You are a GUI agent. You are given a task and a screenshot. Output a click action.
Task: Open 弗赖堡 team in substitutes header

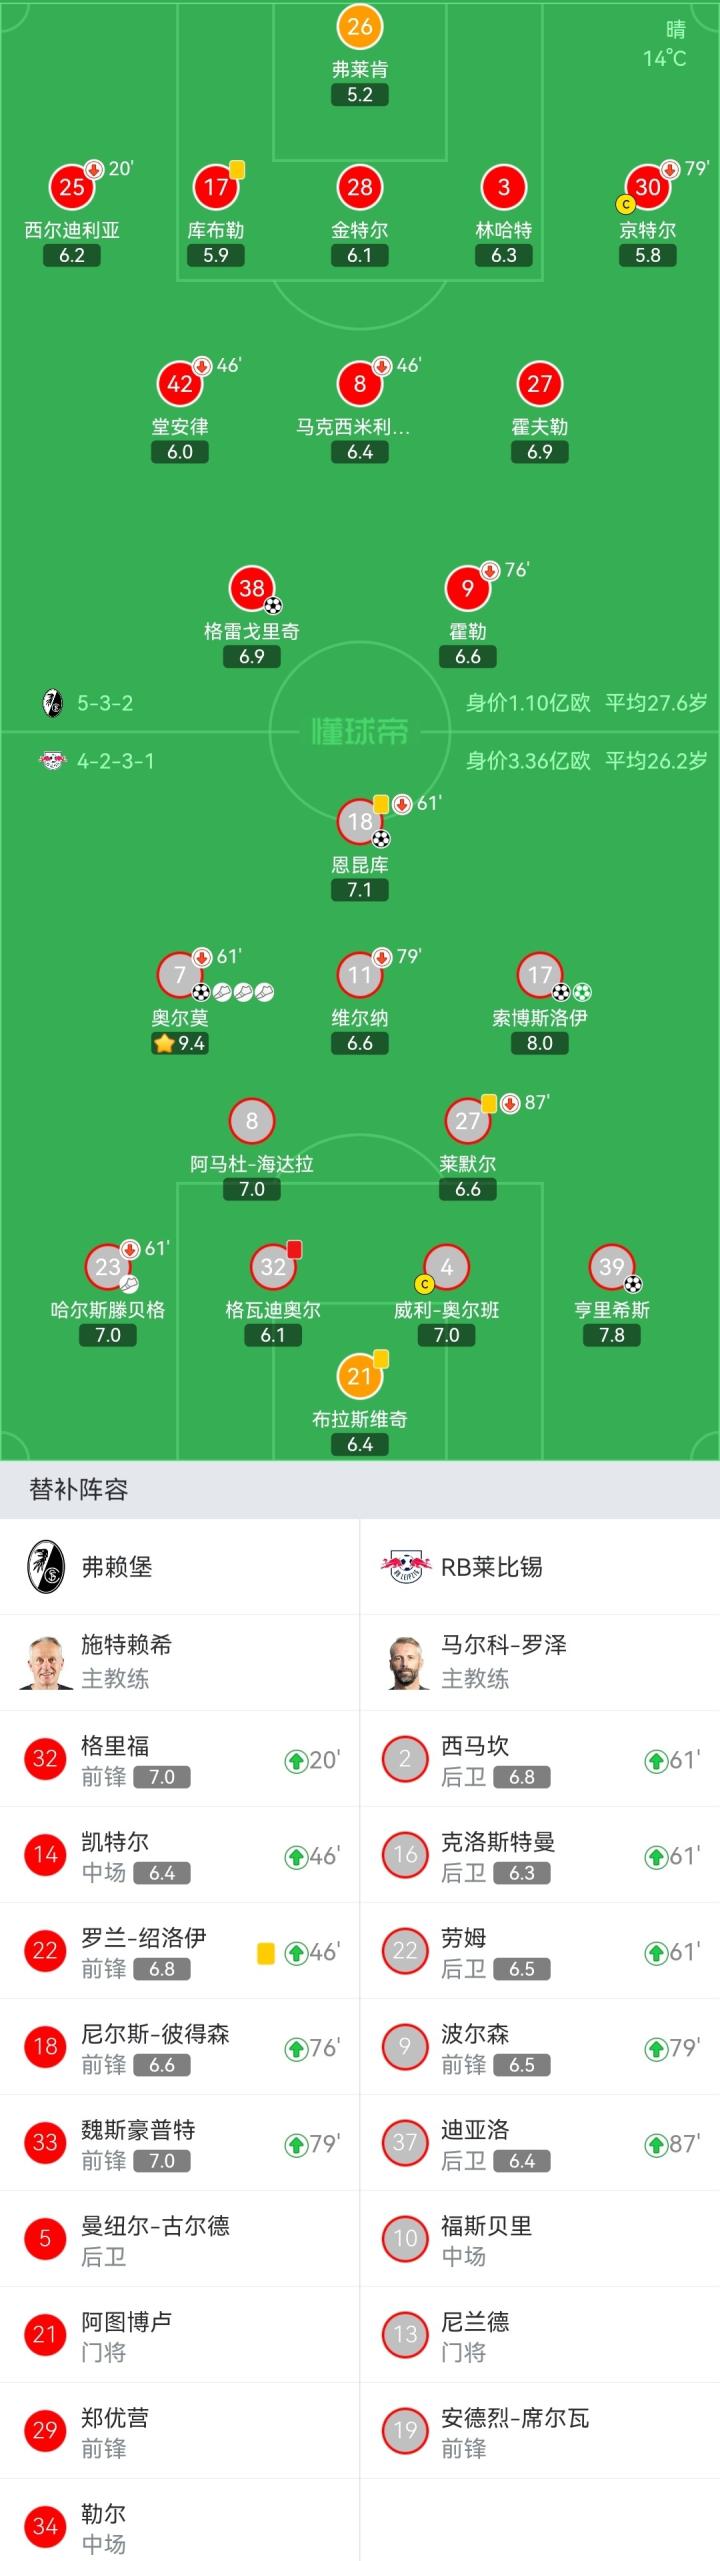(116, 1567)
